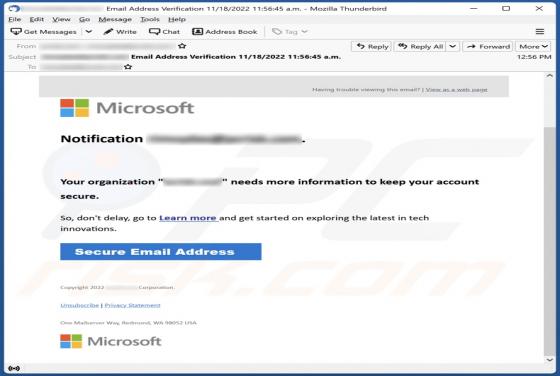Open the Help menu
The image size is (560, 376).
click(x=177, y=19)
